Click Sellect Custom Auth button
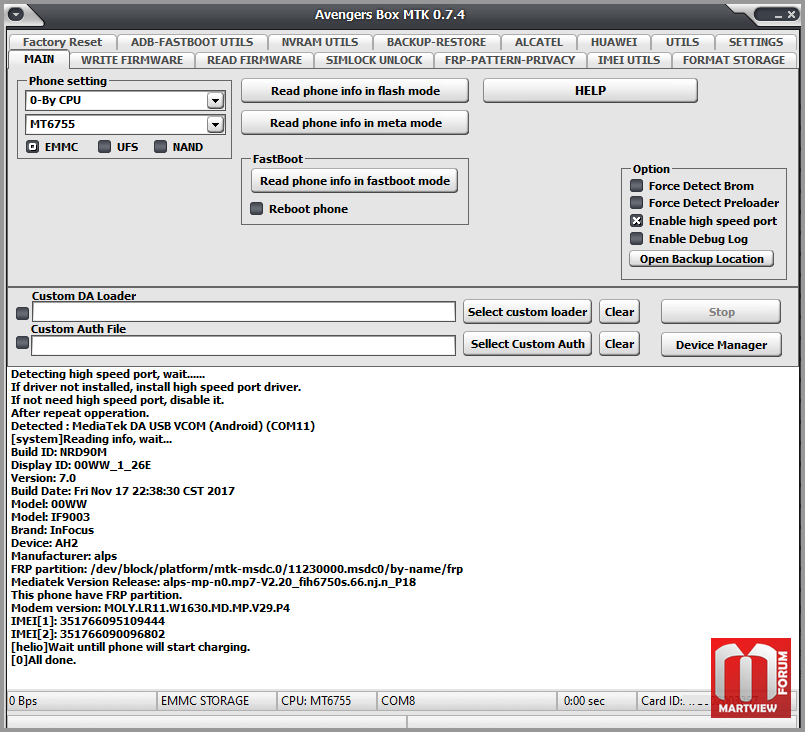 click(527, 343)
